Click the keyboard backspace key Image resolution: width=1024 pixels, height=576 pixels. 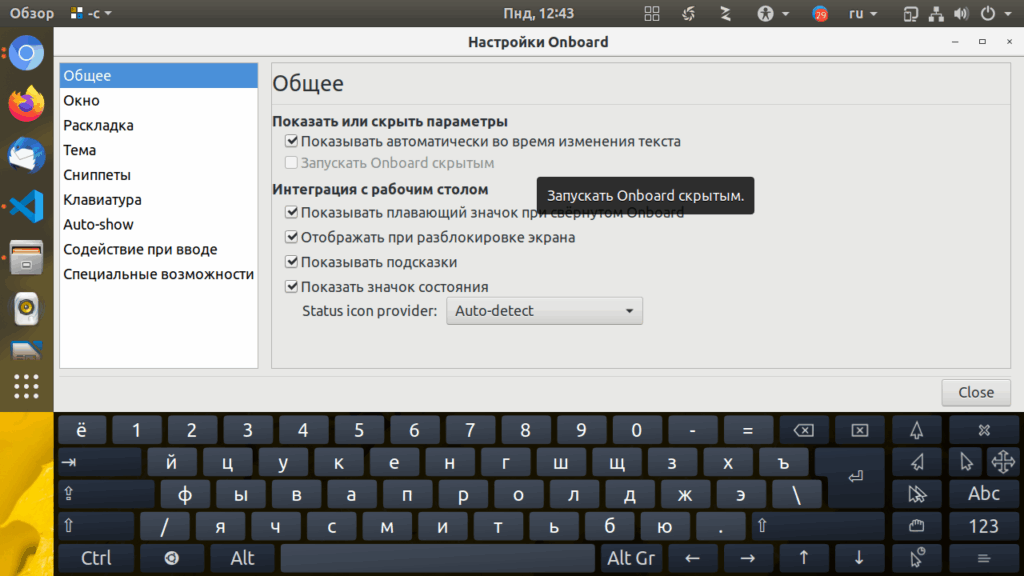803,430
